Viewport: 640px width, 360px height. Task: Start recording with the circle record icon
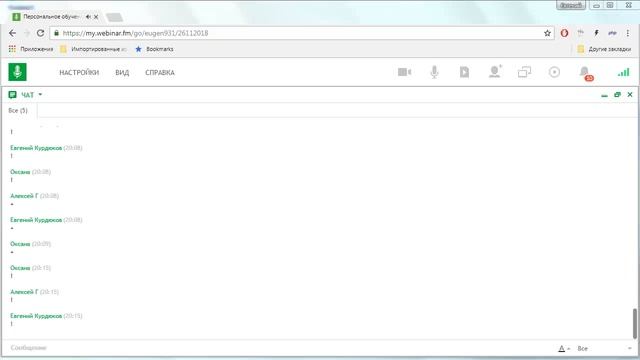pyautogui.click(x=554, y=72)
